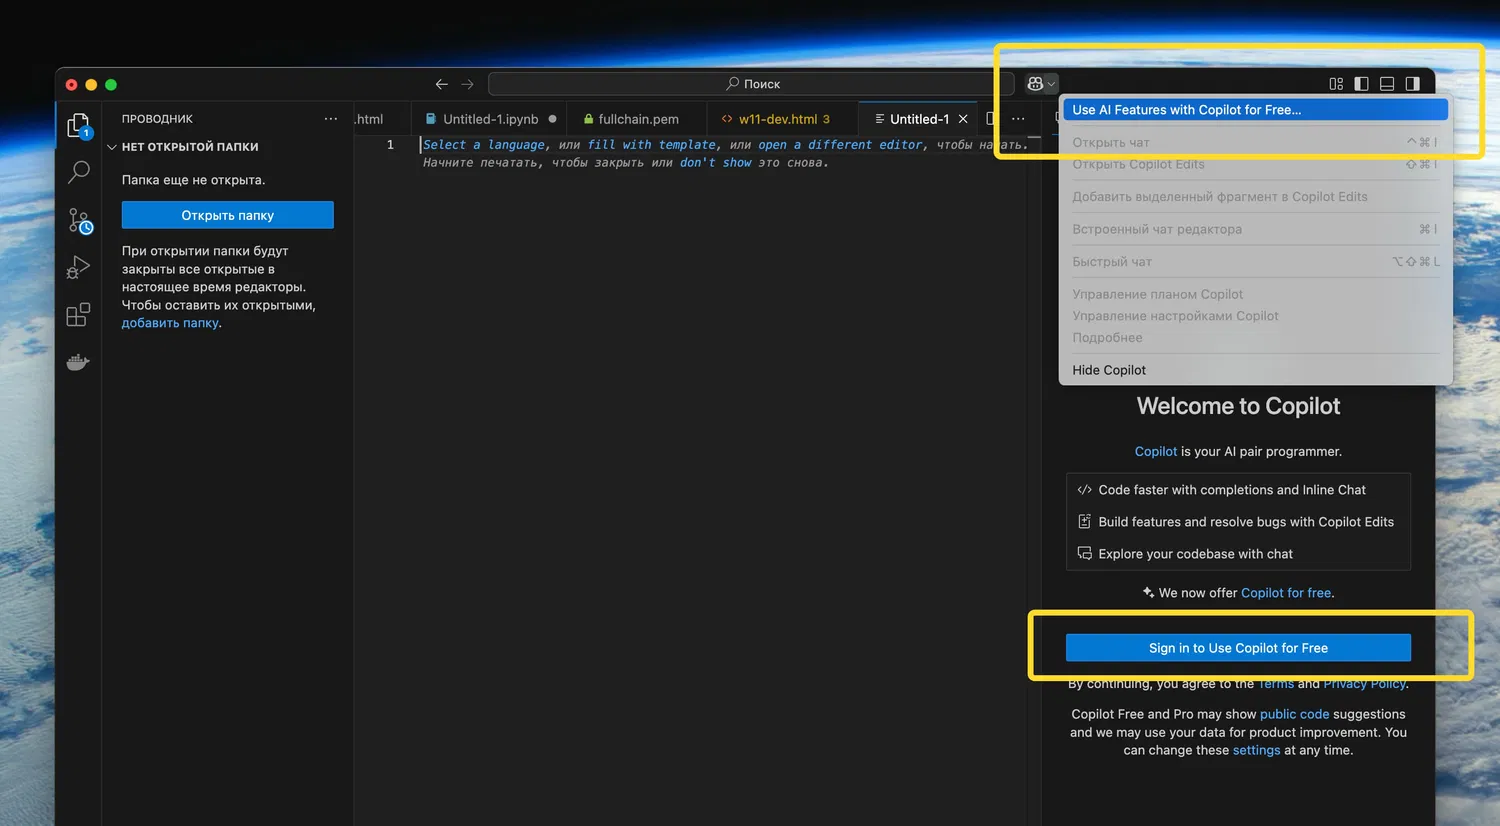Open editor tab bar more actions ellipsis

coord(1018,119)
